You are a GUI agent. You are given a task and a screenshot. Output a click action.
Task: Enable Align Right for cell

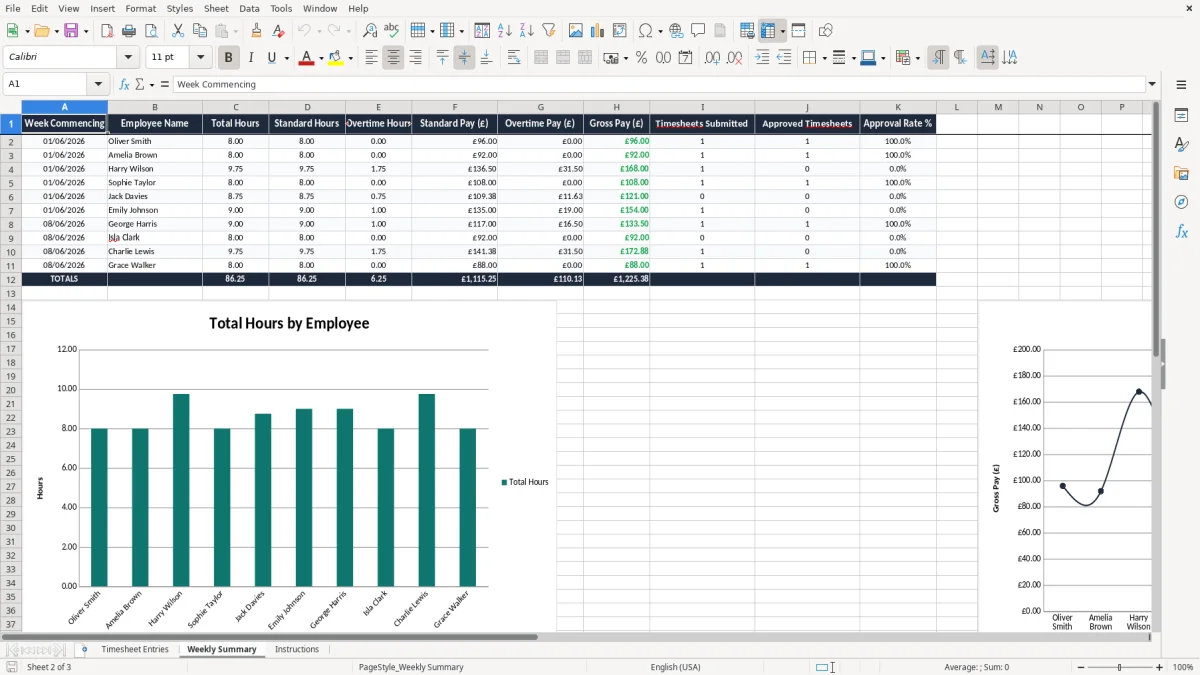415,58
